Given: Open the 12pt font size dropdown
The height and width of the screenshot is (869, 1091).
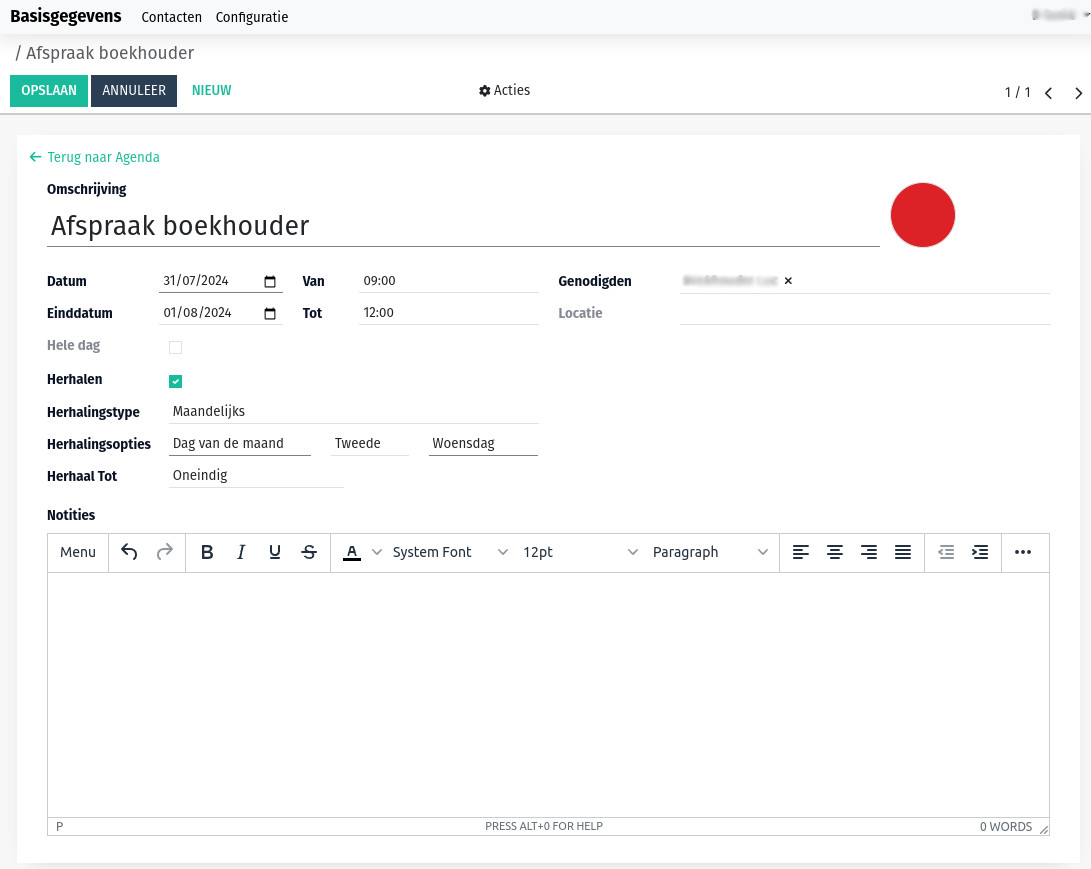Looking at the screenshot, I should pos(580,552).
